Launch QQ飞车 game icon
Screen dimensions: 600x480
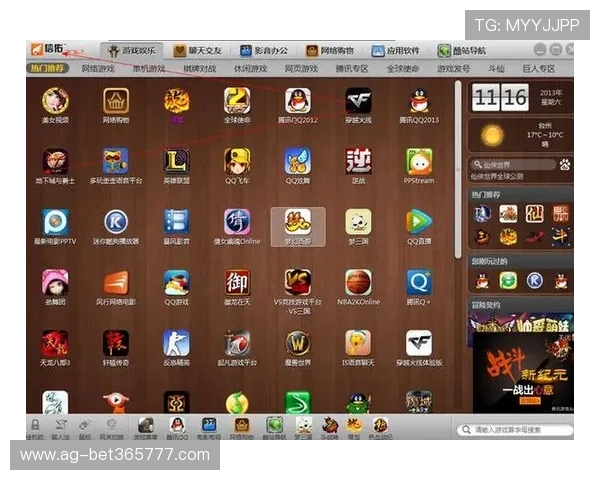point(237,161)
